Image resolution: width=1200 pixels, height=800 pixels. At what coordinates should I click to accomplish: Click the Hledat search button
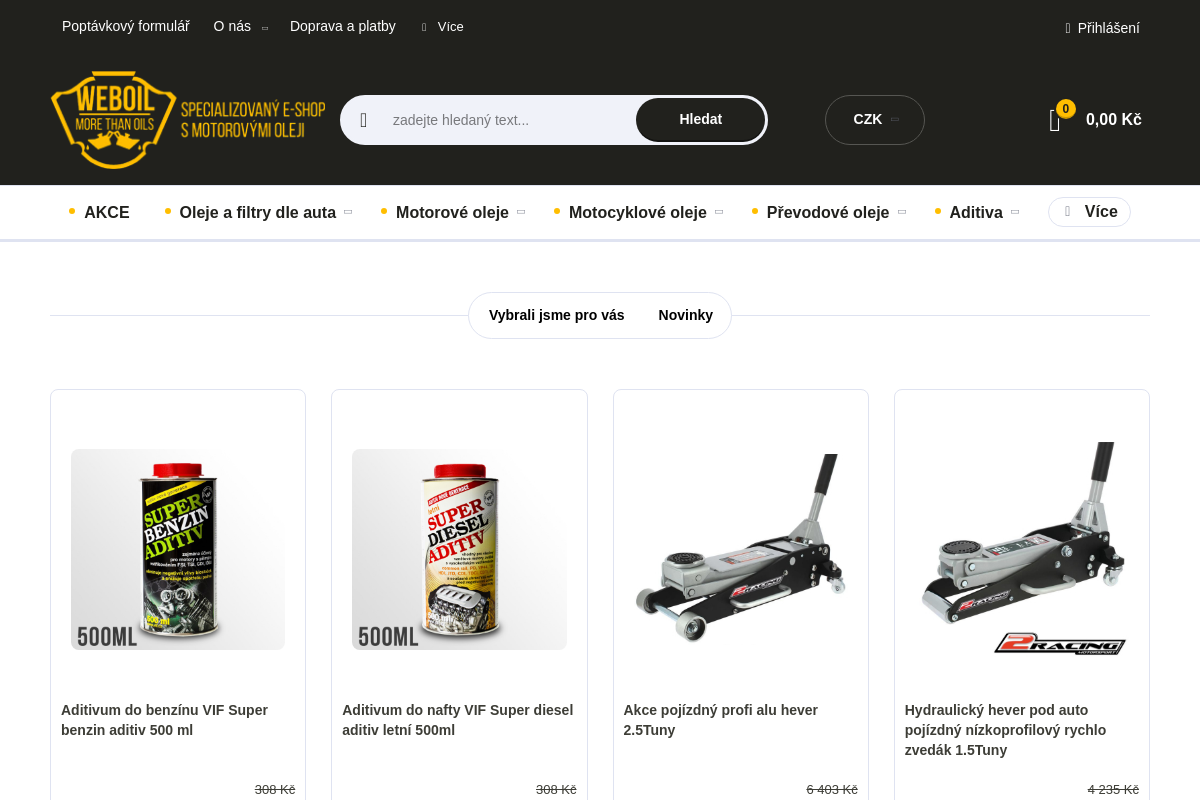coord(701,119)
